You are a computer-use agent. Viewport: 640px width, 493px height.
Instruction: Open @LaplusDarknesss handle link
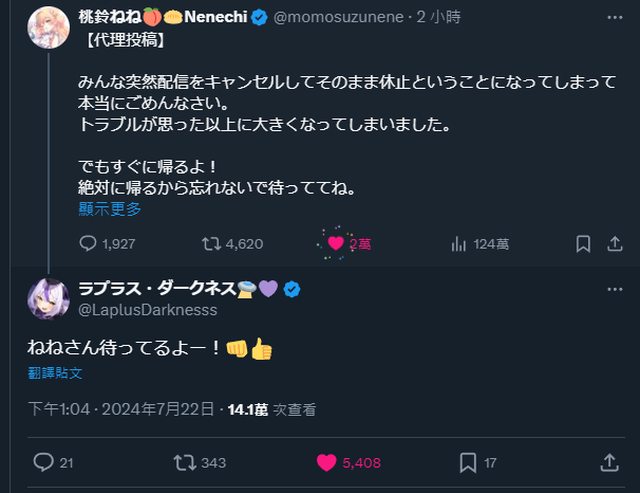click(x=147, y=310)
